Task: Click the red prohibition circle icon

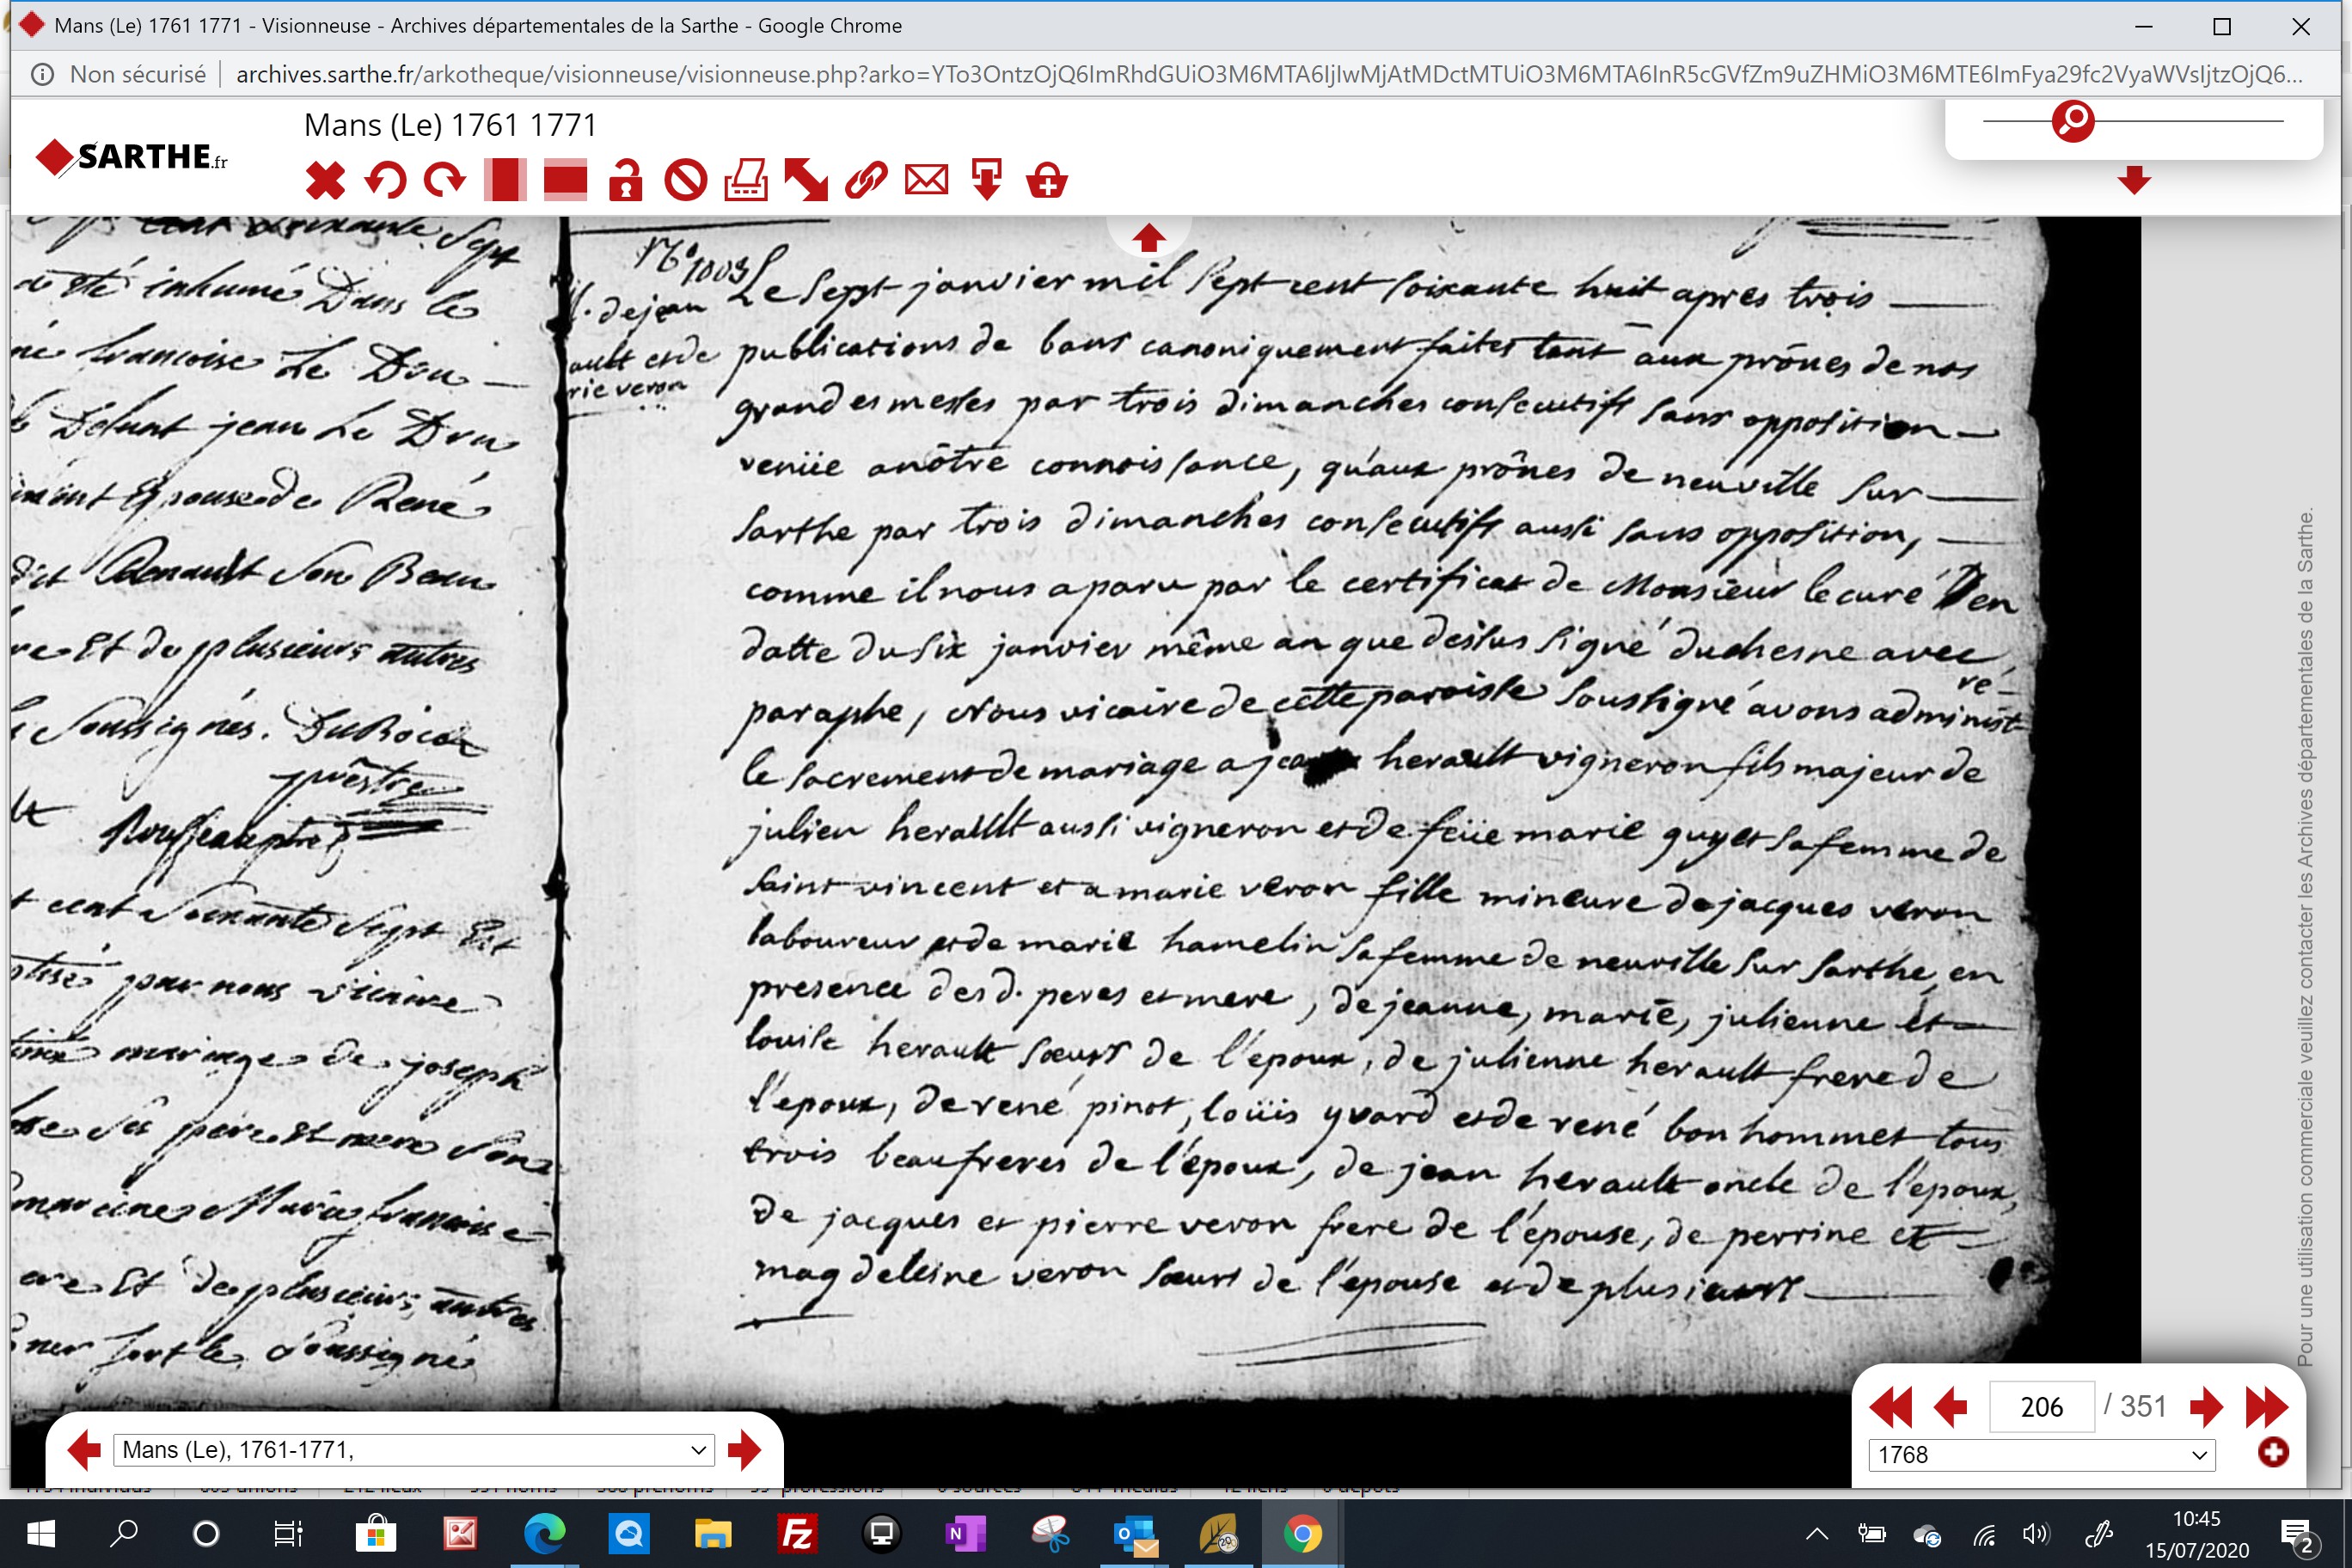Action: click(x=686, y=181)
